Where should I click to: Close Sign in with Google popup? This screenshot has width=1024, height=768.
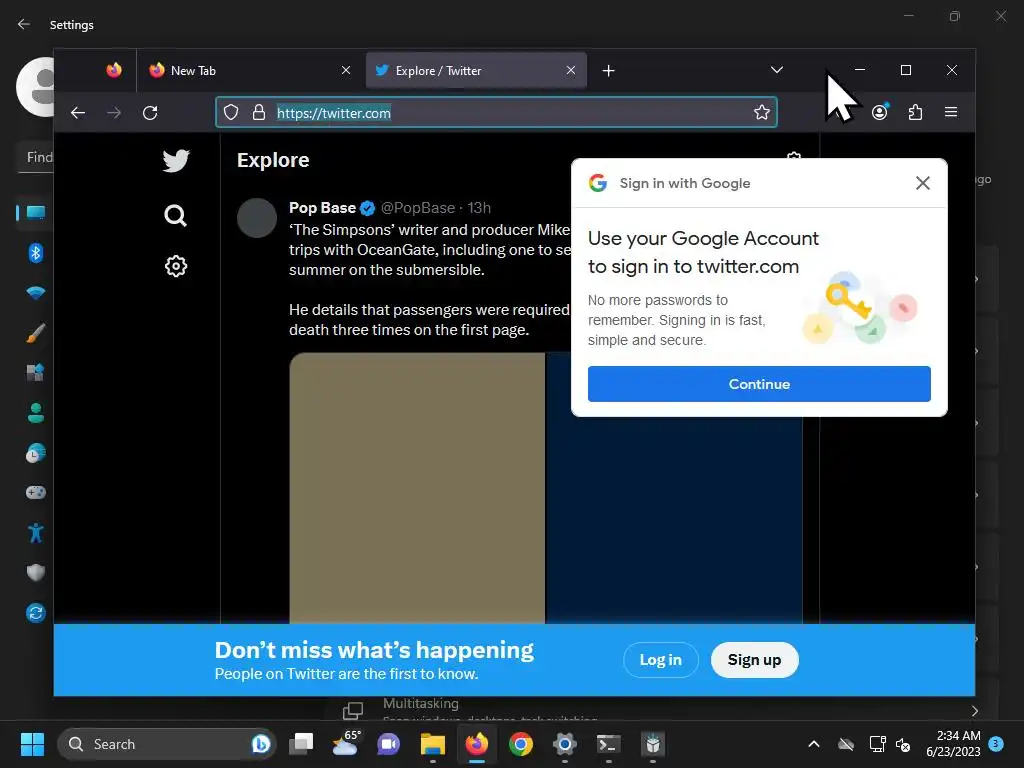[x=922, y=183]
